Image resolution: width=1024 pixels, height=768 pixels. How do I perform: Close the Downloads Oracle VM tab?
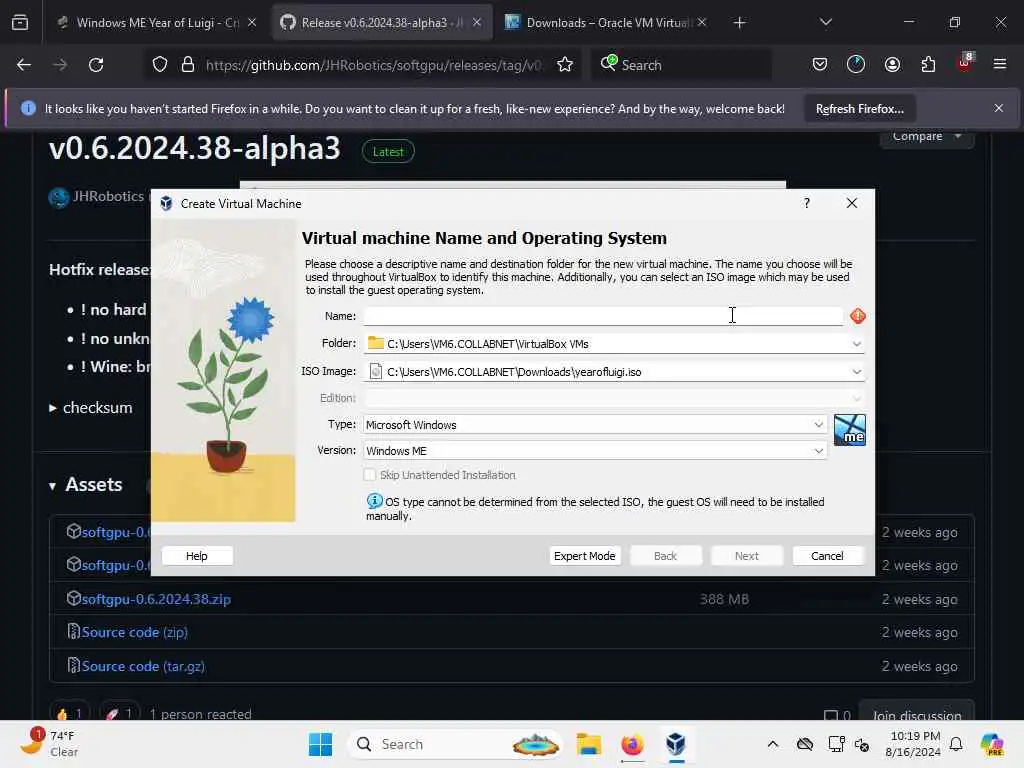pyautogui.click(x=702, y=23)
